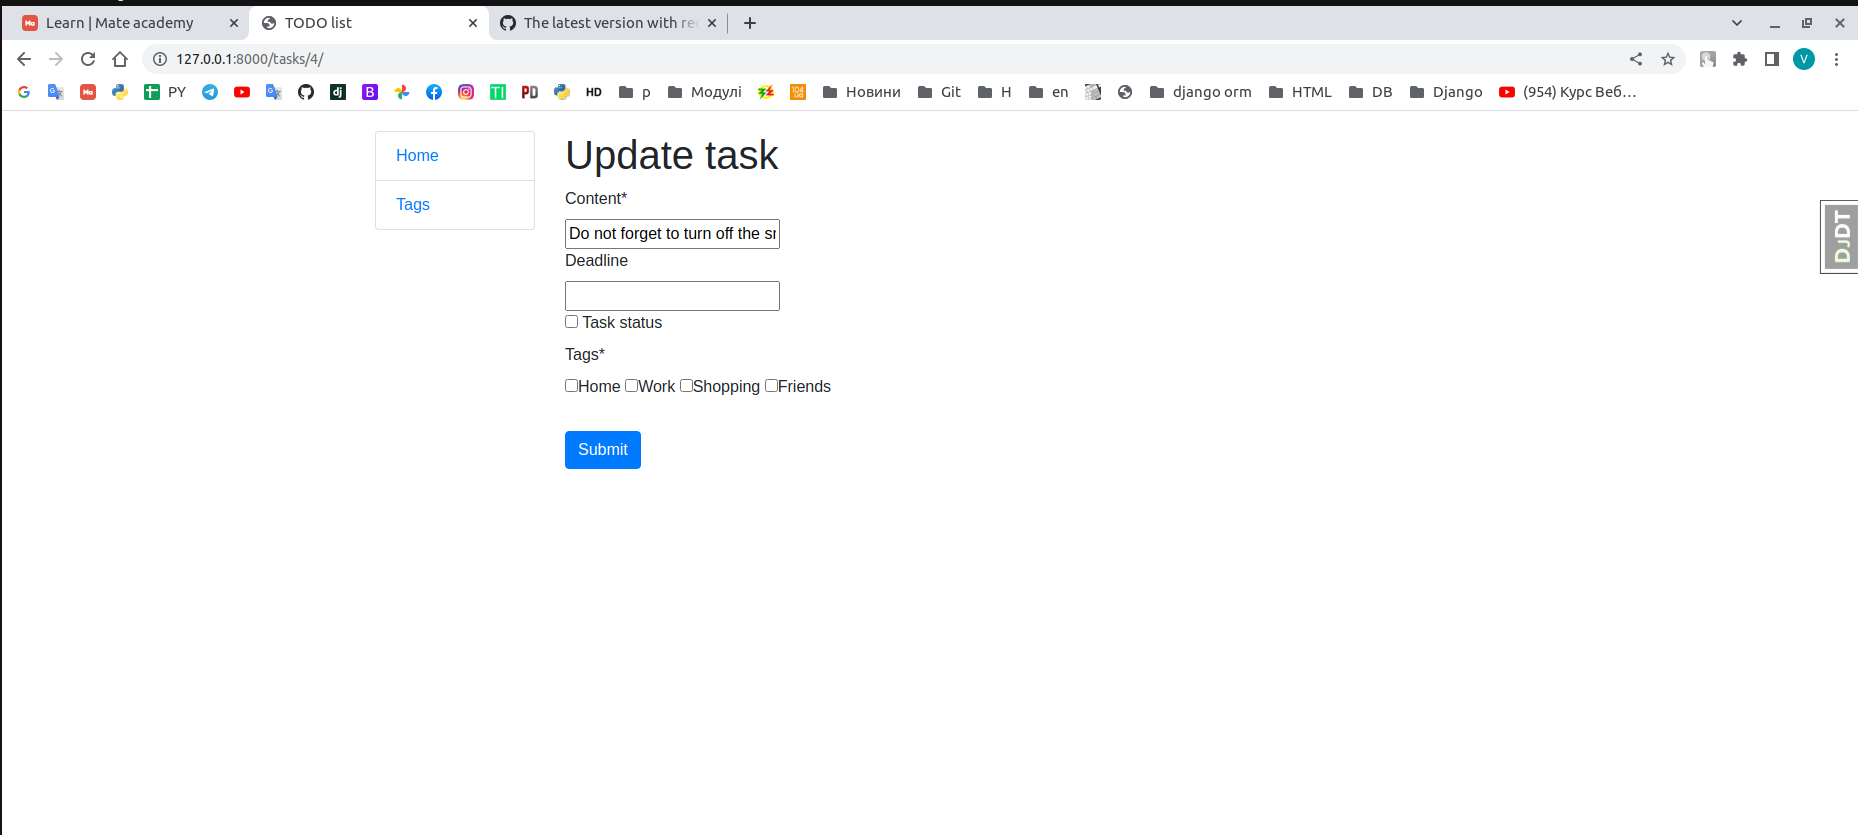1858x835 pixels.
Task: Open the Git bookmarks folder
Action: click(x=939, y=92)
